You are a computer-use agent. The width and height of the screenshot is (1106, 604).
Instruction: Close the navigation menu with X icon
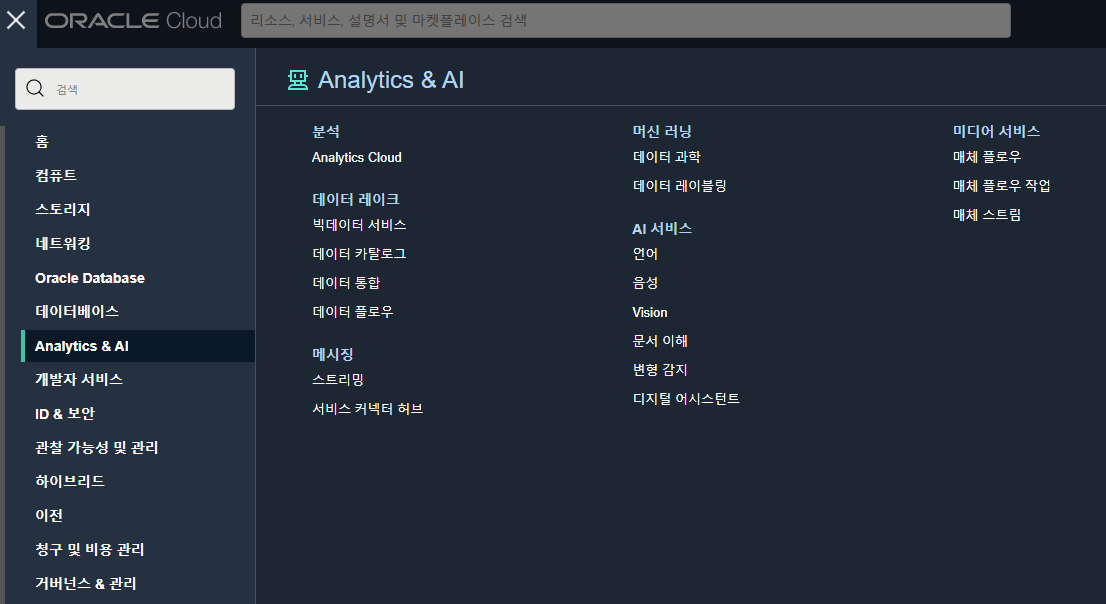[x=16, y=20]
